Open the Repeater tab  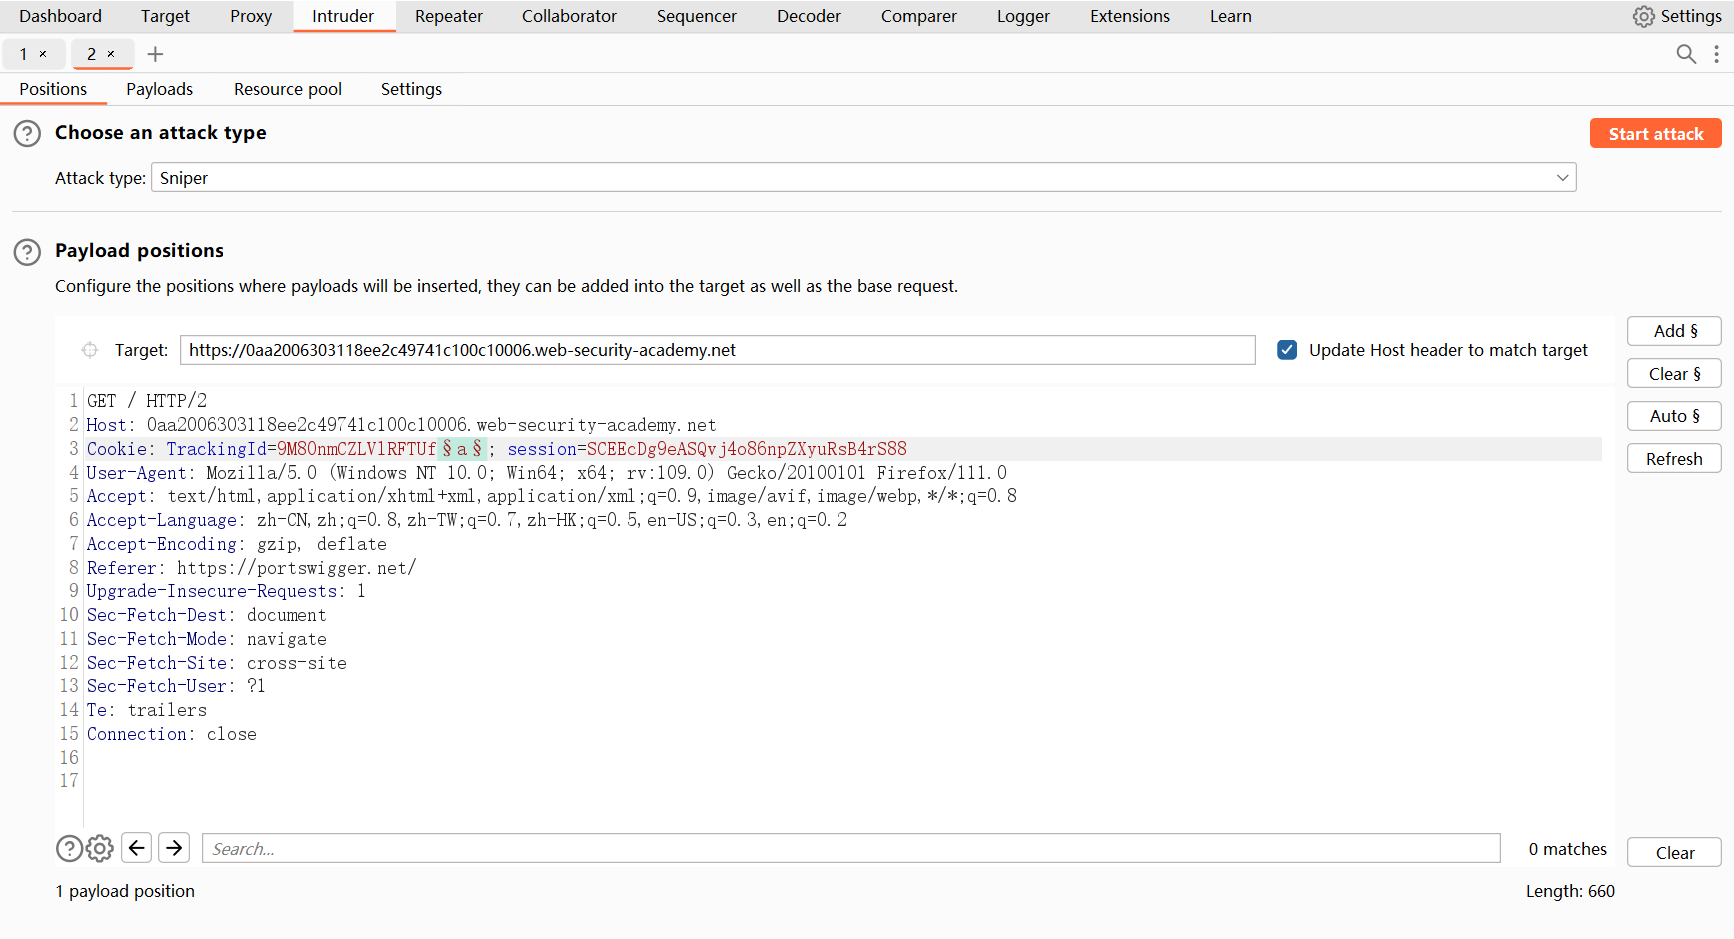tap(448, 16)
